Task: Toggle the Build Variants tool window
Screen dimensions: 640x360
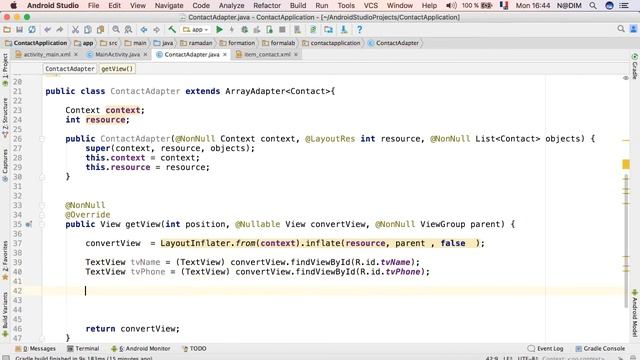Action: (x=5, y=314)
